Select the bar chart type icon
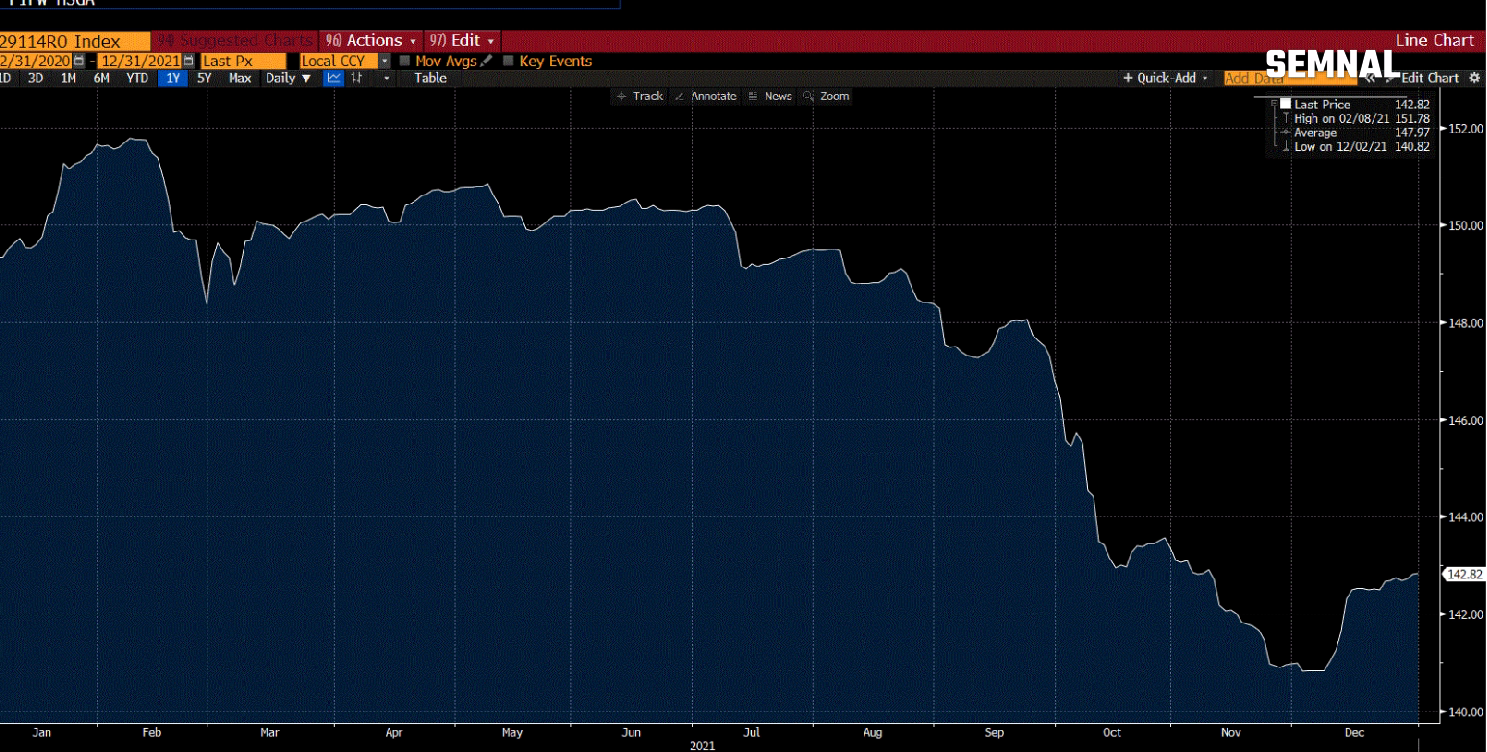The image size is (1487, 752). coord(357,78)
